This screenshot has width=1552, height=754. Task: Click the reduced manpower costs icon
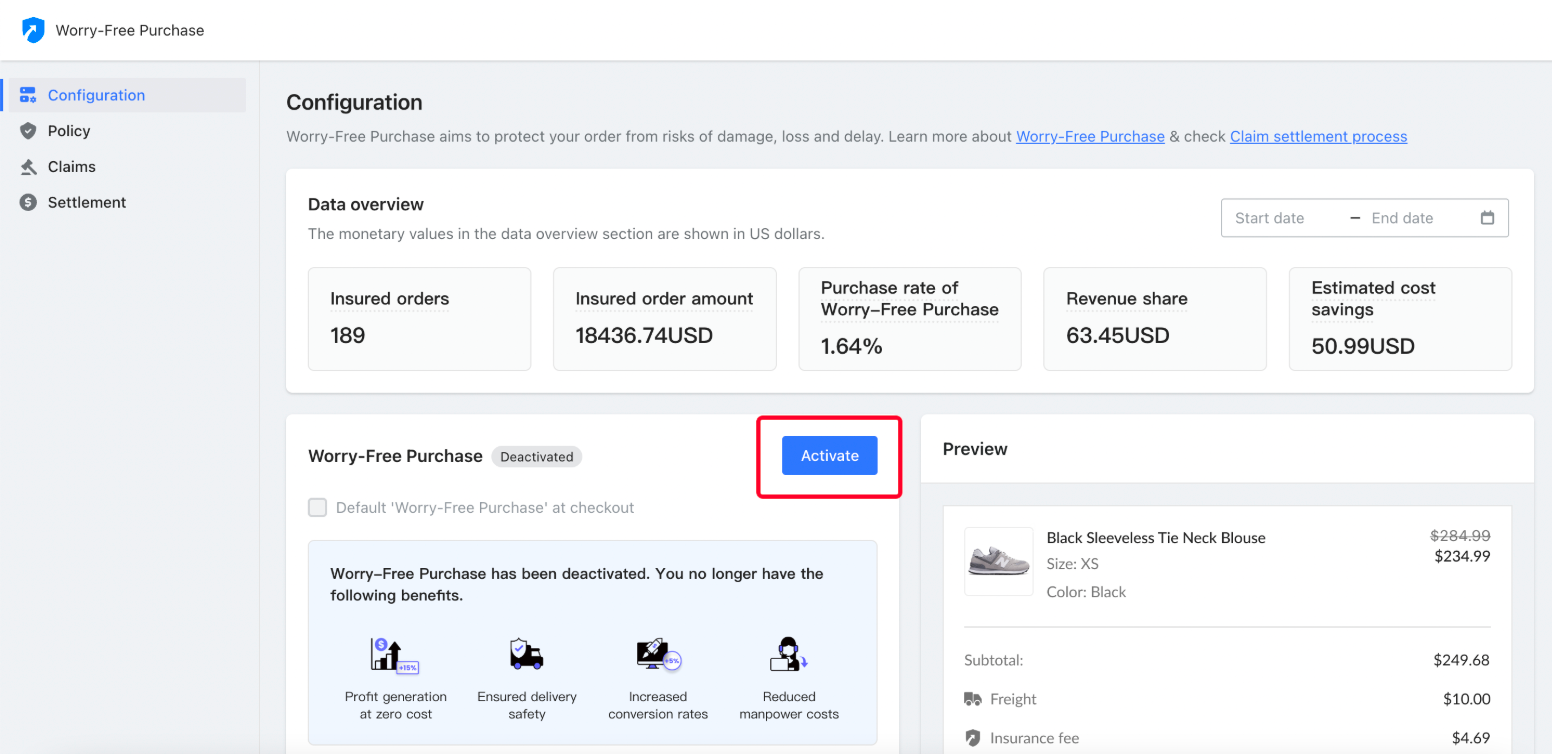[x=788, y=655]
